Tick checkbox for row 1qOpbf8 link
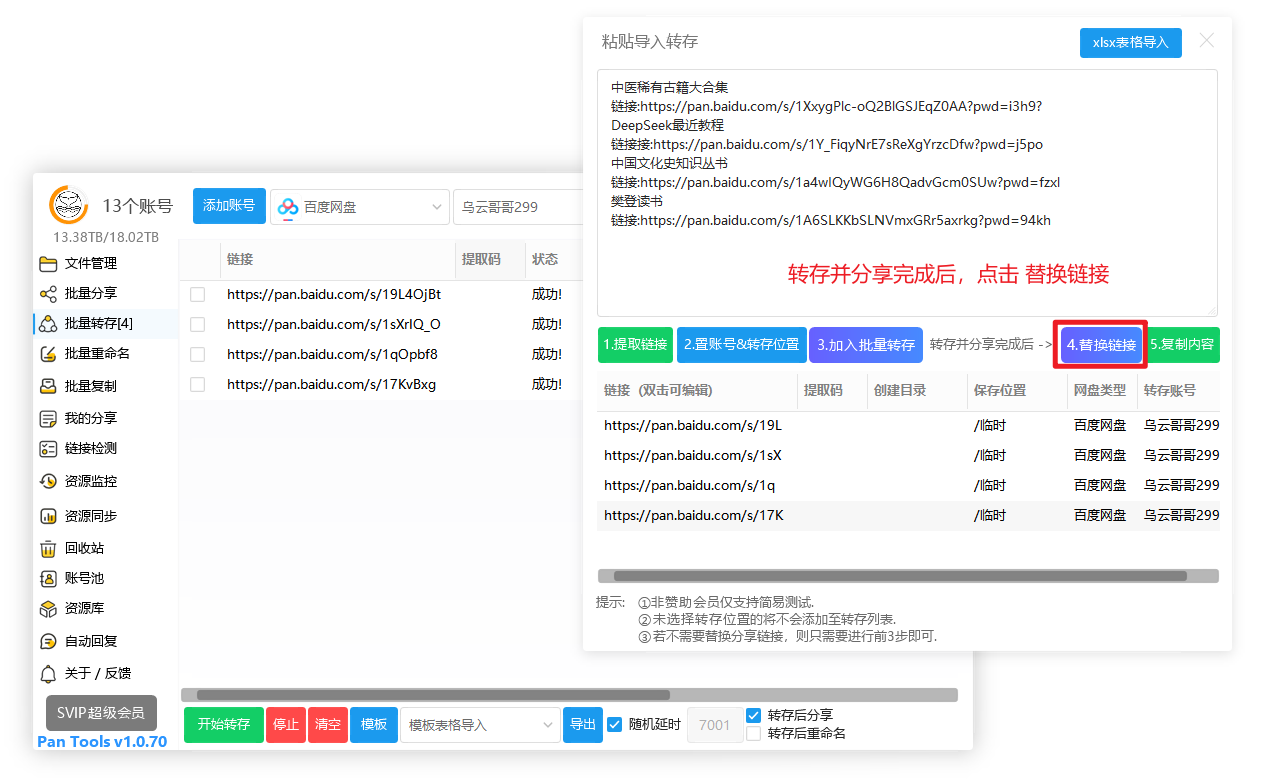This screenshot has width=1273, height=780. tap(198, 355)
